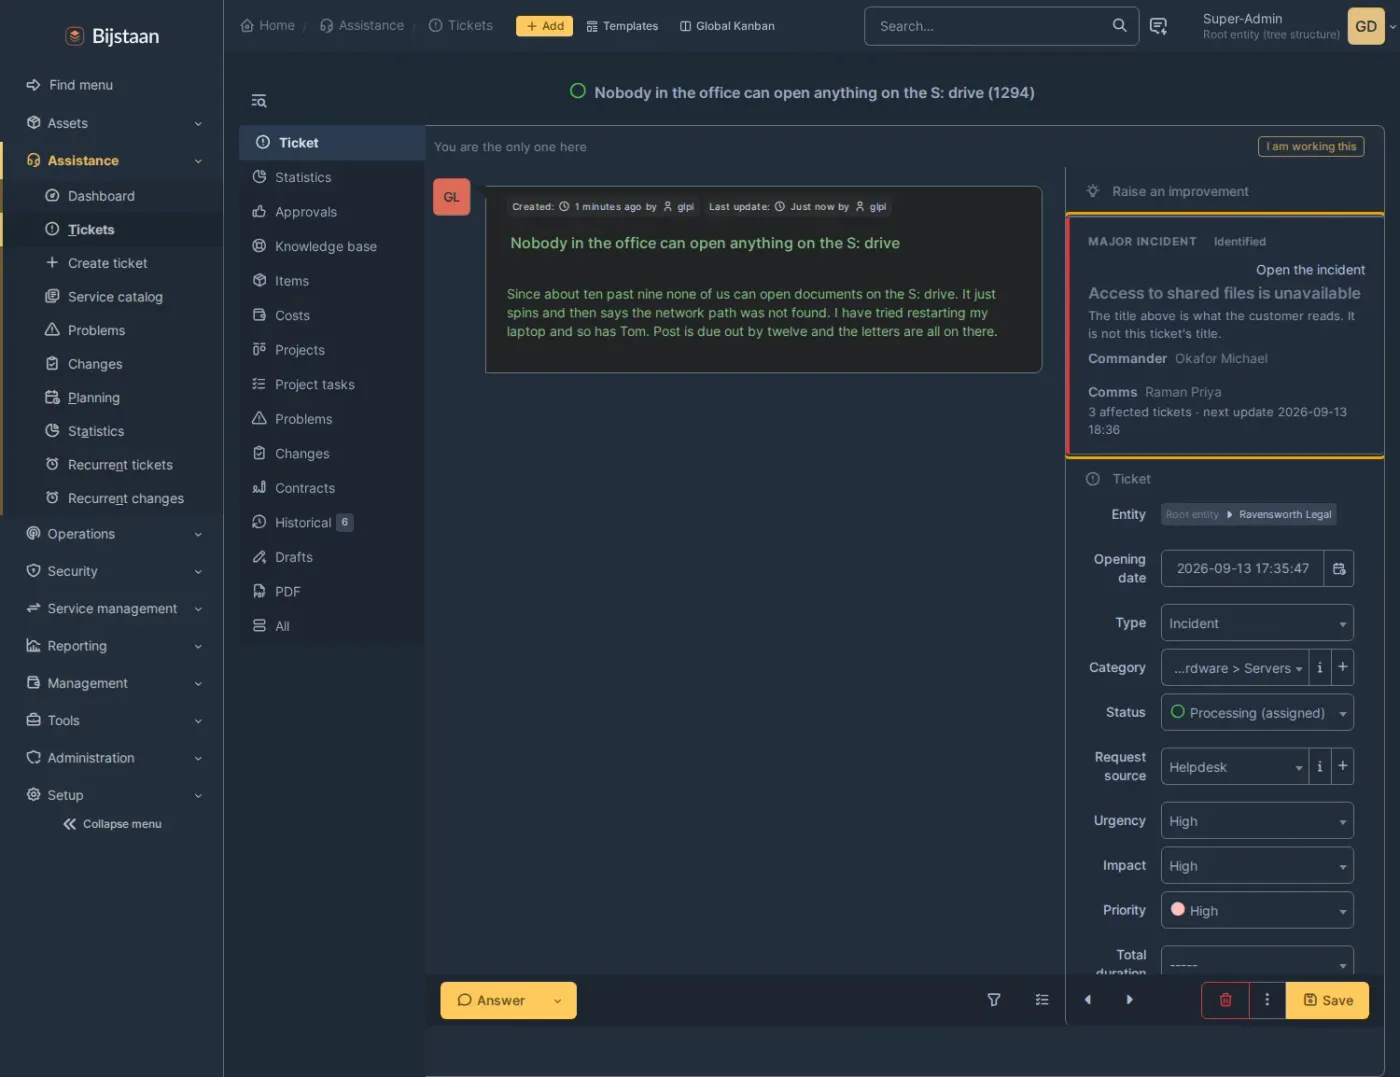Click the Add button in top bar
This screenshot has width=1400, height=1077.
click(x=544, y=26)
